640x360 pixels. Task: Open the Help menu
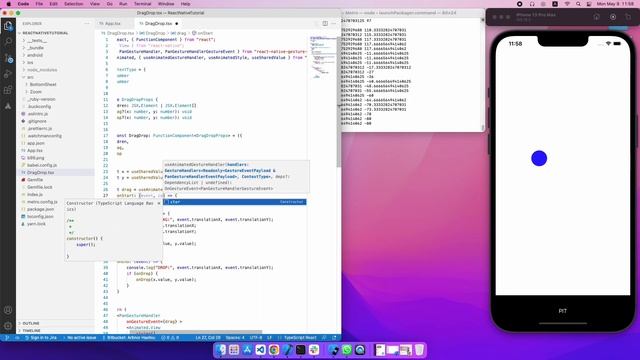tap(185, 4)
